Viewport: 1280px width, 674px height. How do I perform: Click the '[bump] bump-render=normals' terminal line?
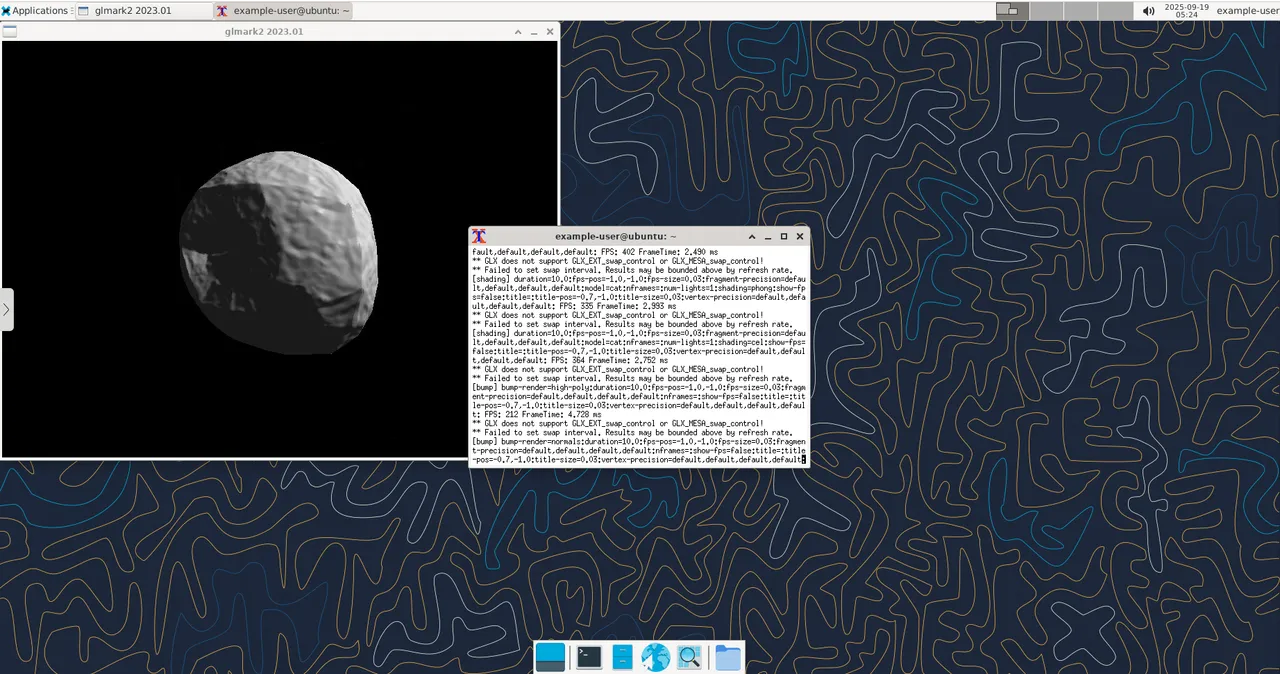coord(638,441)
